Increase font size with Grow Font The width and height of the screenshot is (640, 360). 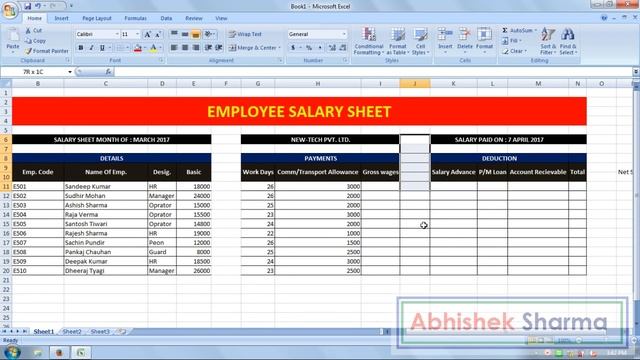[147, 35]
